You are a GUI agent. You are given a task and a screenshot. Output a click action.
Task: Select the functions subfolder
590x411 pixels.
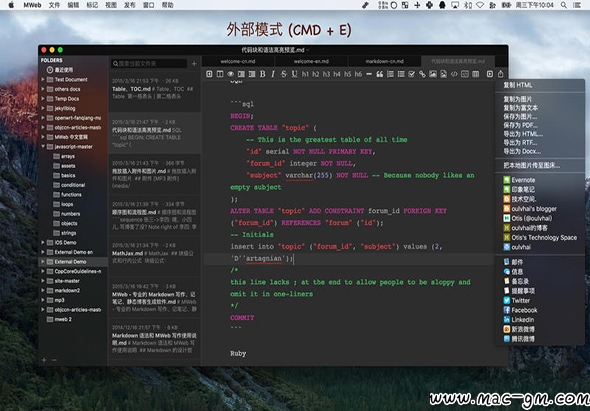coord(73,195)
